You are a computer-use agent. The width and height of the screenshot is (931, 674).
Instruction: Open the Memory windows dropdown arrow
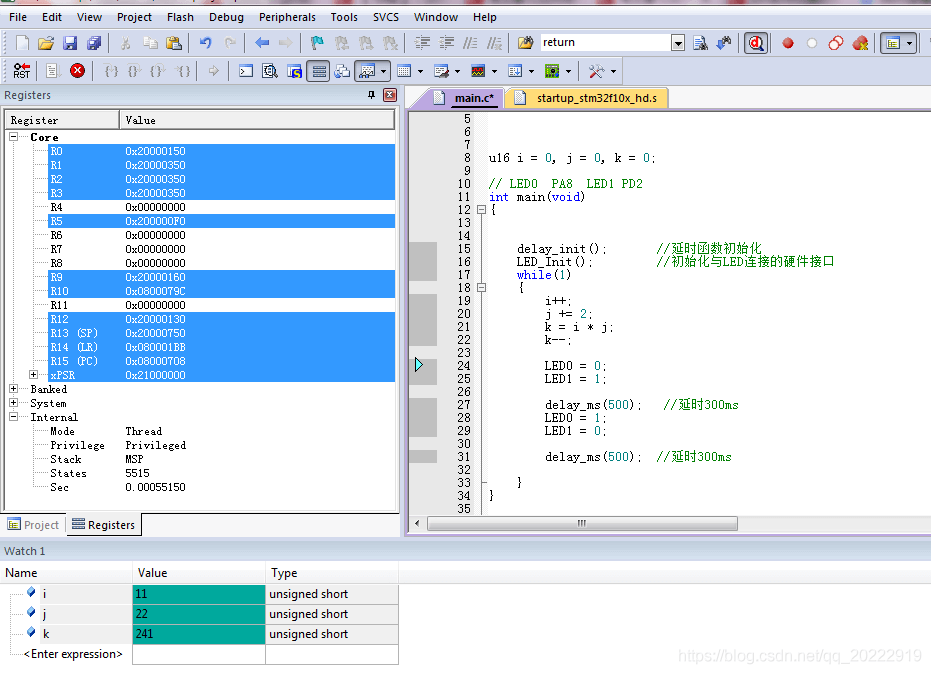[x=420, y=71]
